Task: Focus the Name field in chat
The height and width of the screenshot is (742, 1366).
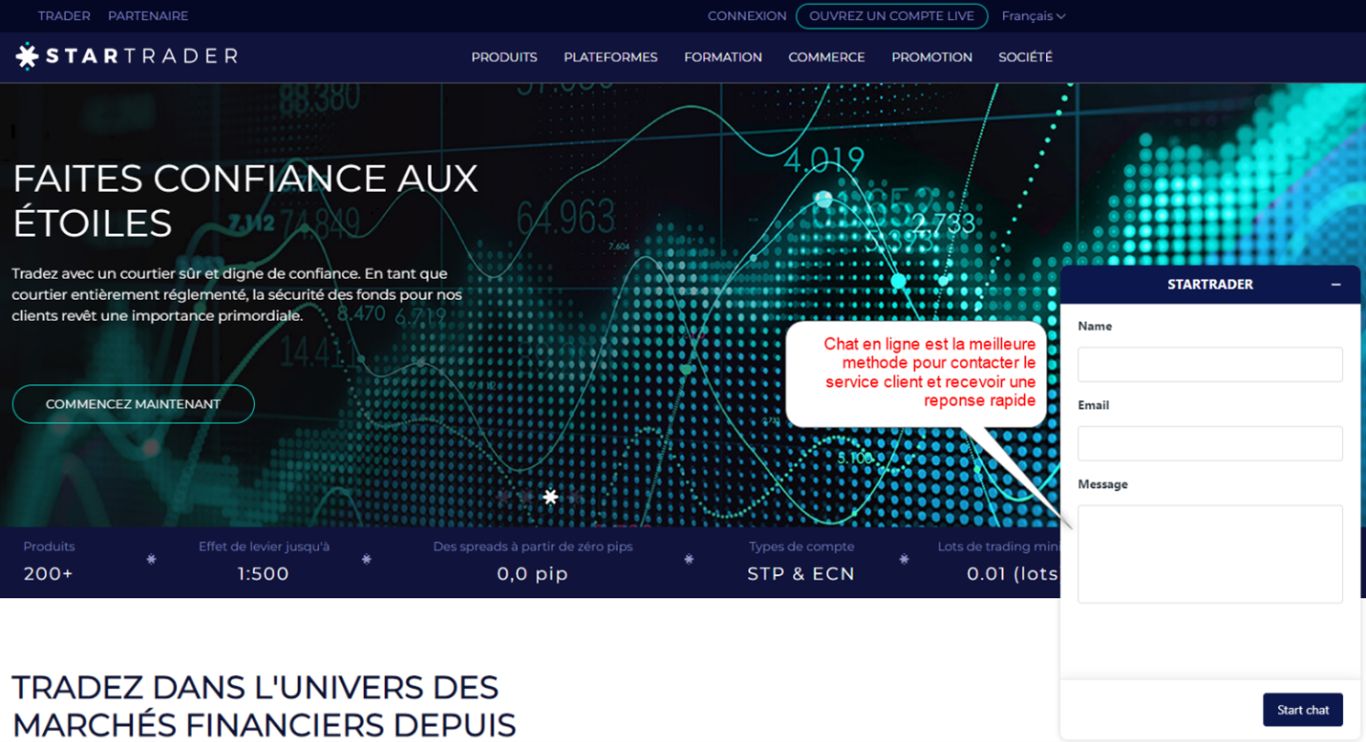Action: pyautogui.click(x=1210, y=364)
